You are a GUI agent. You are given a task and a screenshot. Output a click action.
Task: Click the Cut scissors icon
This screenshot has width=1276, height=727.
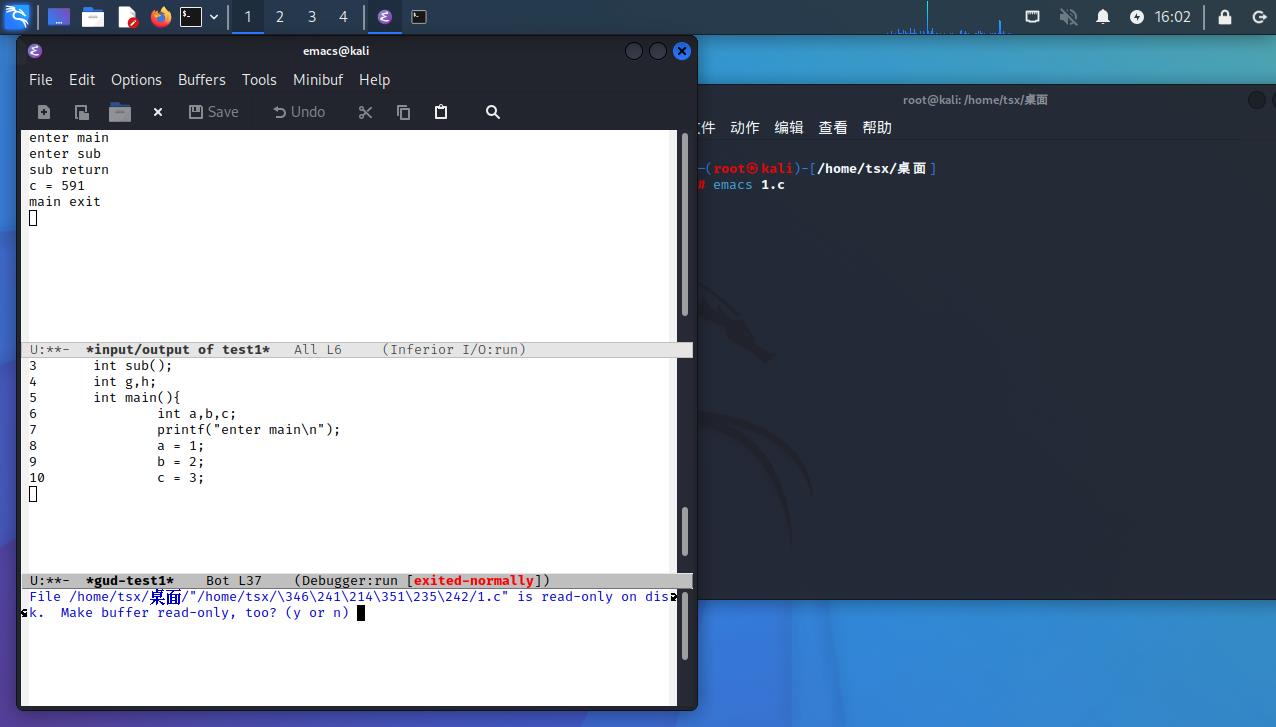[365, 112]
